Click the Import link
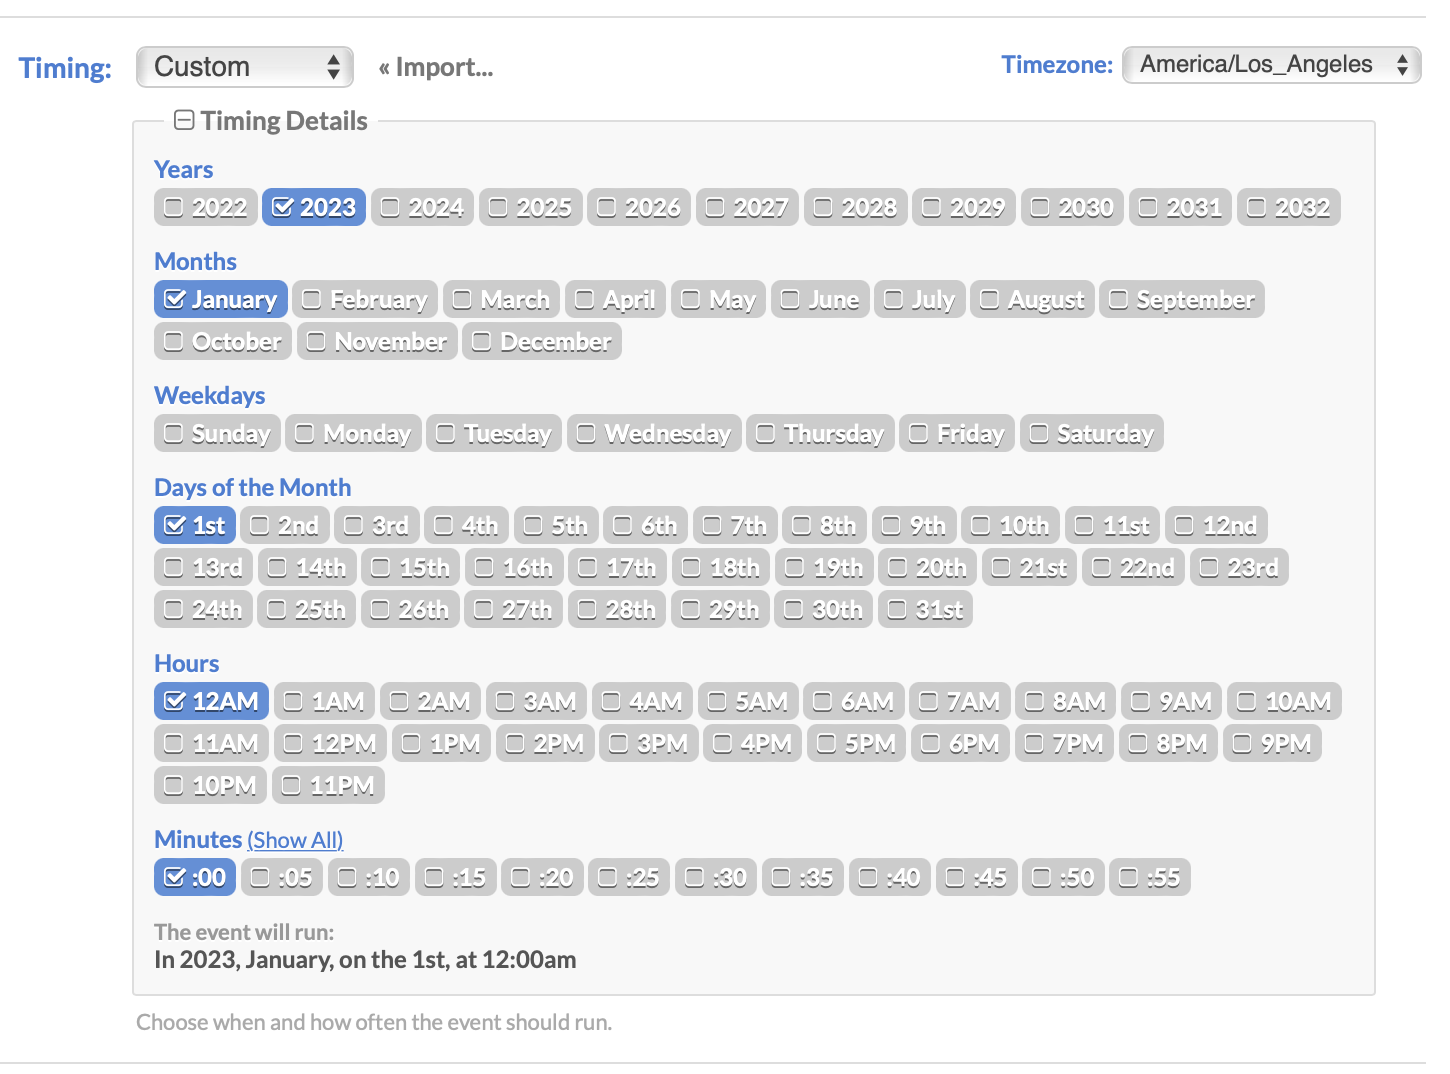 coord(436,68)
